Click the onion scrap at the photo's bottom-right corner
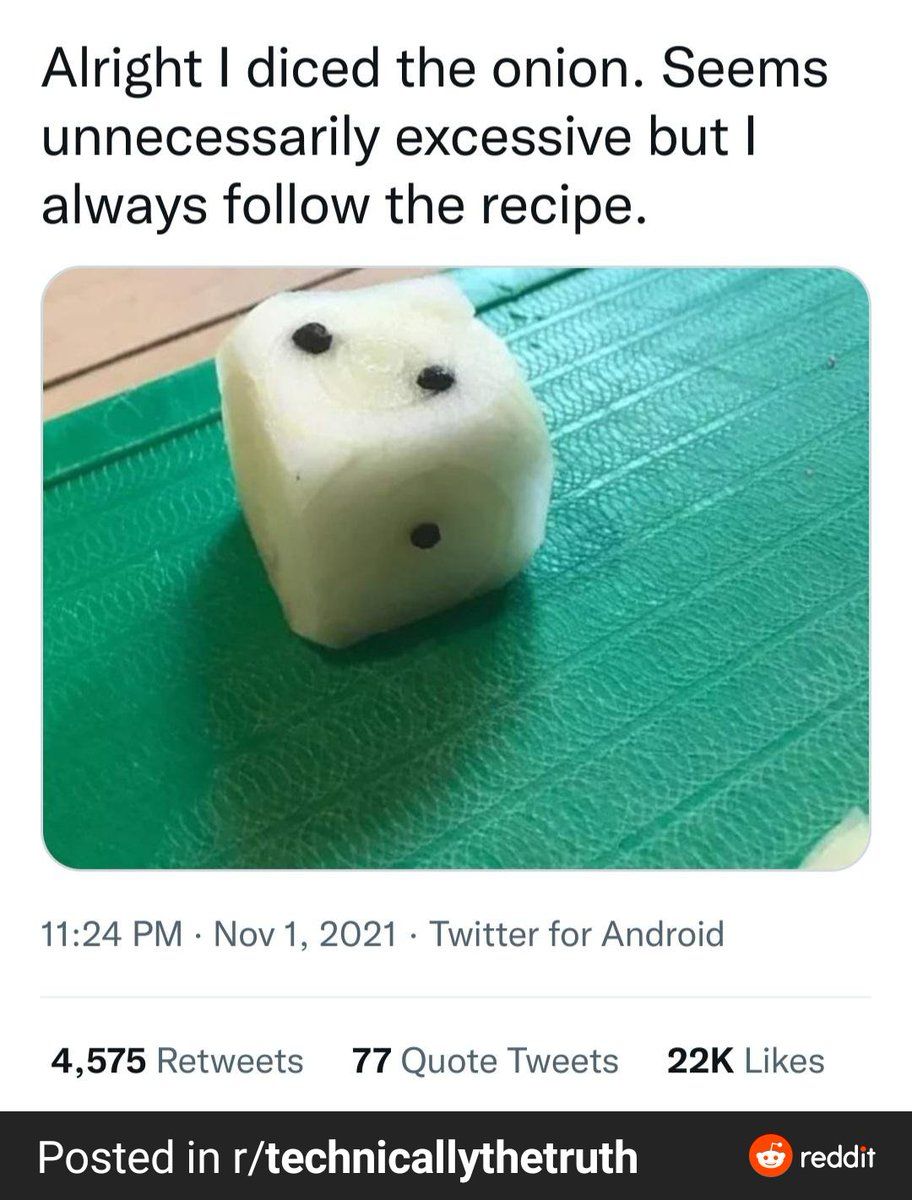912x1200 pixels. (846, 836)
